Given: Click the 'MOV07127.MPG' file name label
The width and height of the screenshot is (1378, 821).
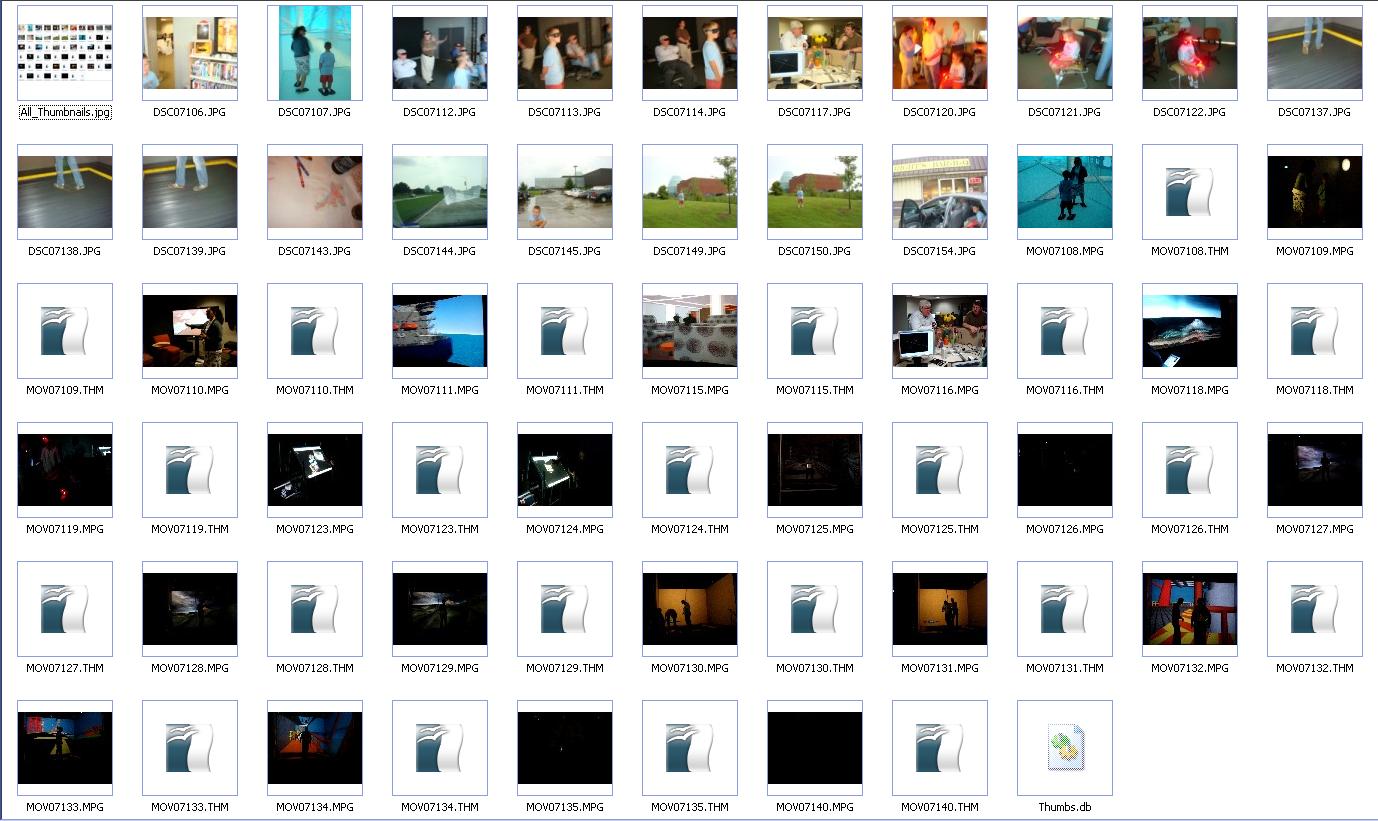Looking at the screenshot, I should 1315,529.
